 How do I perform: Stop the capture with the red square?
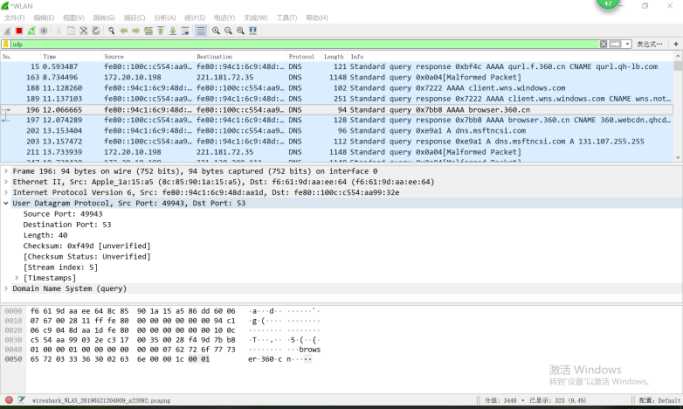pos(19,30)
